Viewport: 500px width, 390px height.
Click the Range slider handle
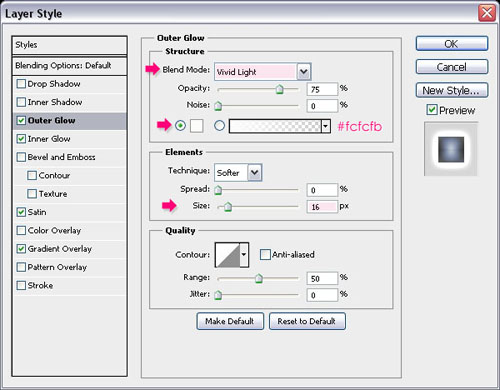[259, 278]
